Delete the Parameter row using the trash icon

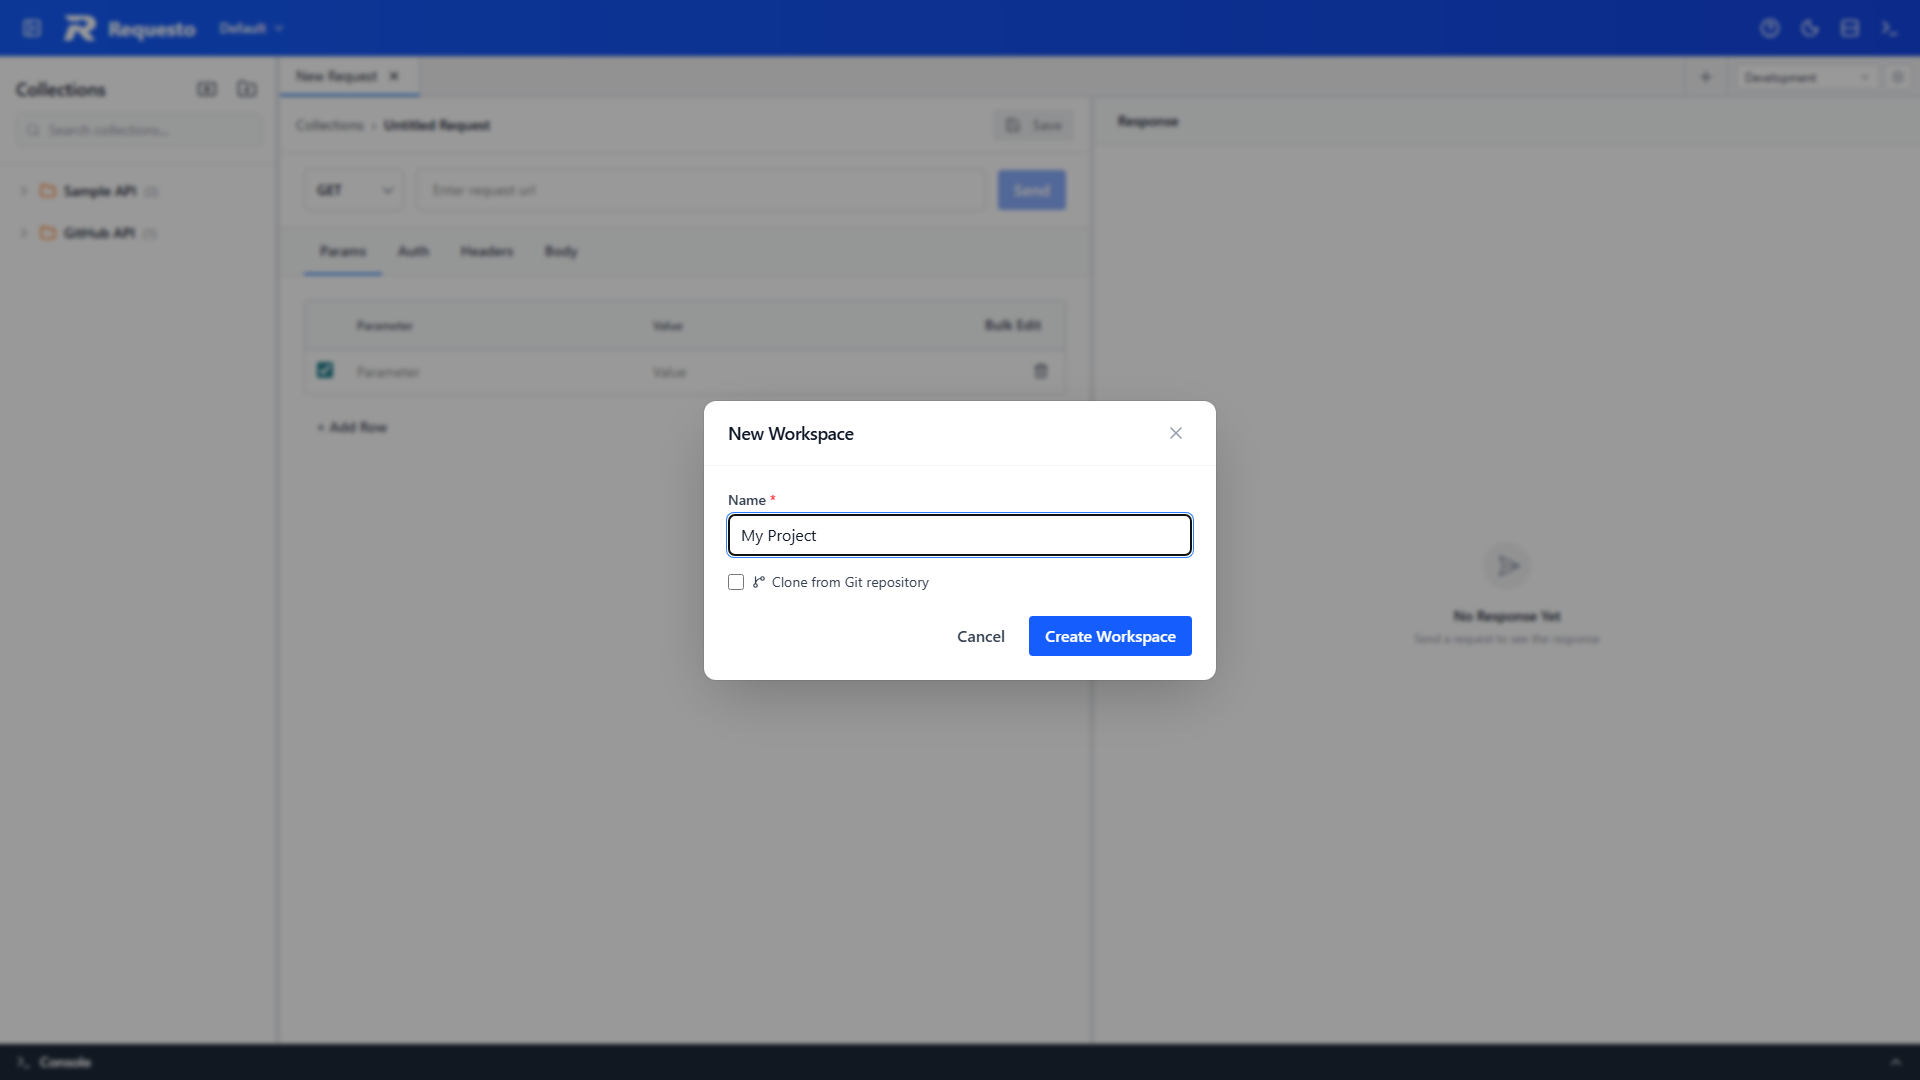click(1041, 371)
